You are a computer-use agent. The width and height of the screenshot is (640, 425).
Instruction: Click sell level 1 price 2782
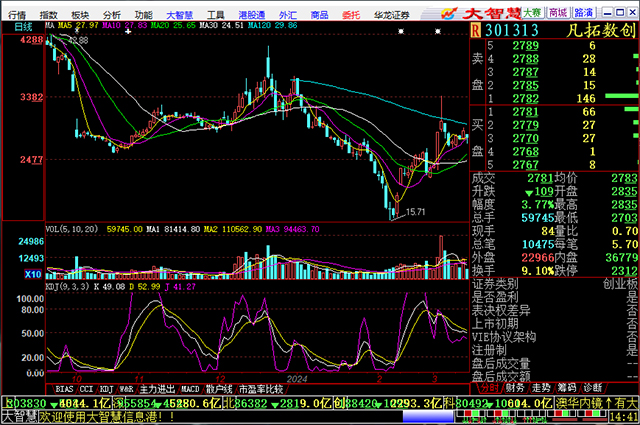click(526, 98)
